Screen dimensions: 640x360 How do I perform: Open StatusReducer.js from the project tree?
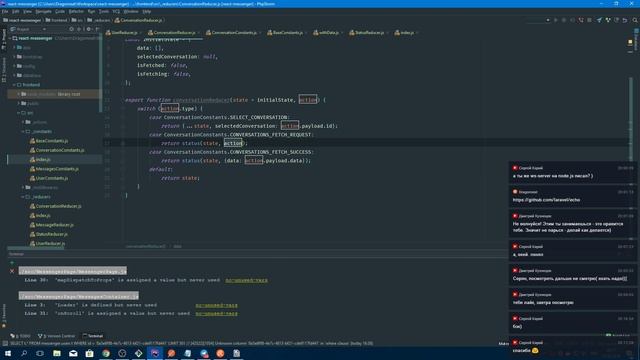tap(49, 234)
